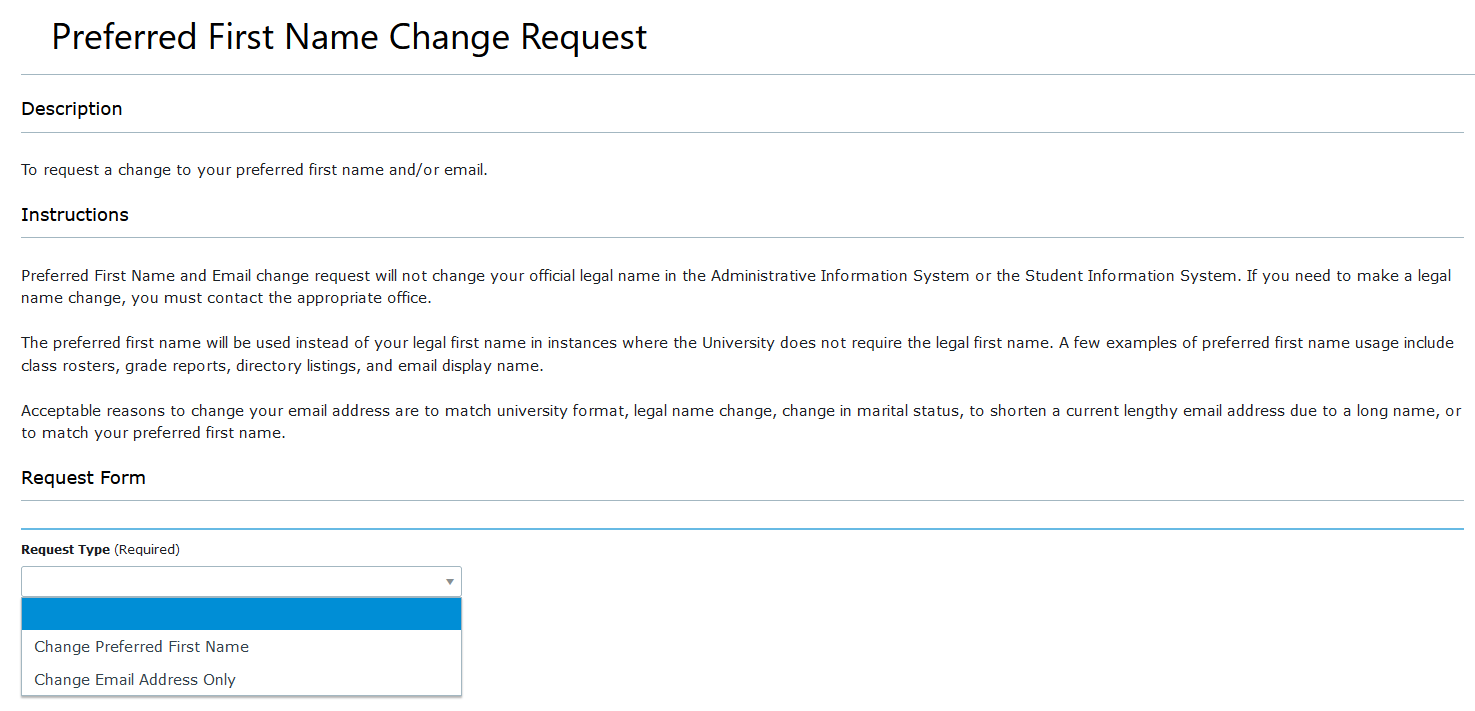This screenshot has height=711, width=1475.
Task: Click the Description section header
Action: click(x=71, y=108)
